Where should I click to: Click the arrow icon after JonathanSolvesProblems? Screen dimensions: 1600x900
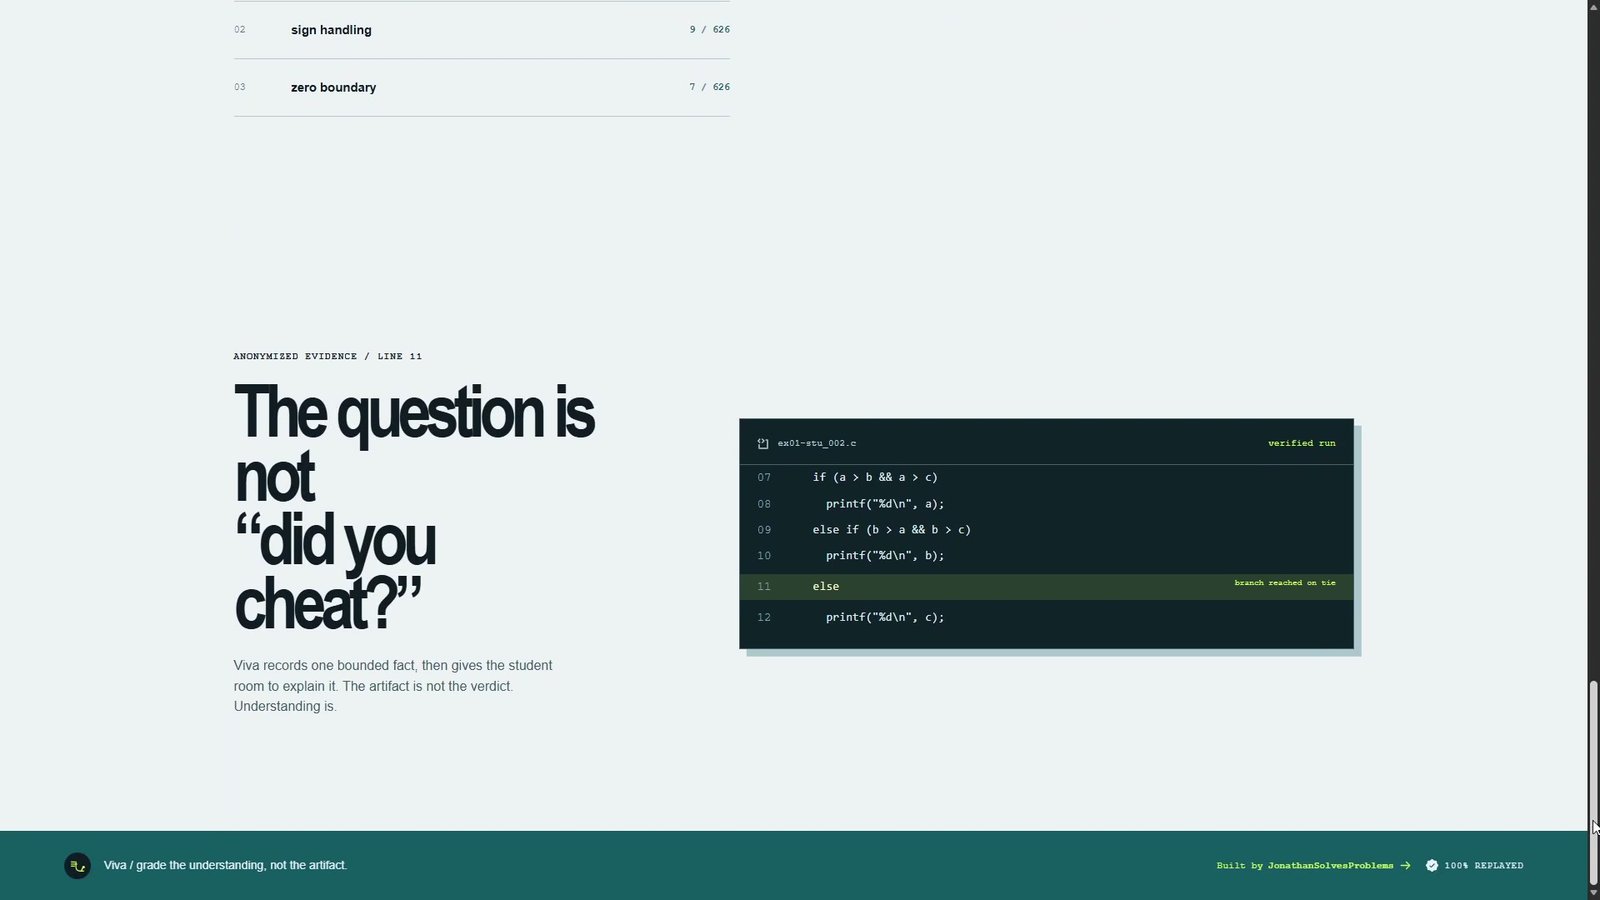[1405, 866]
